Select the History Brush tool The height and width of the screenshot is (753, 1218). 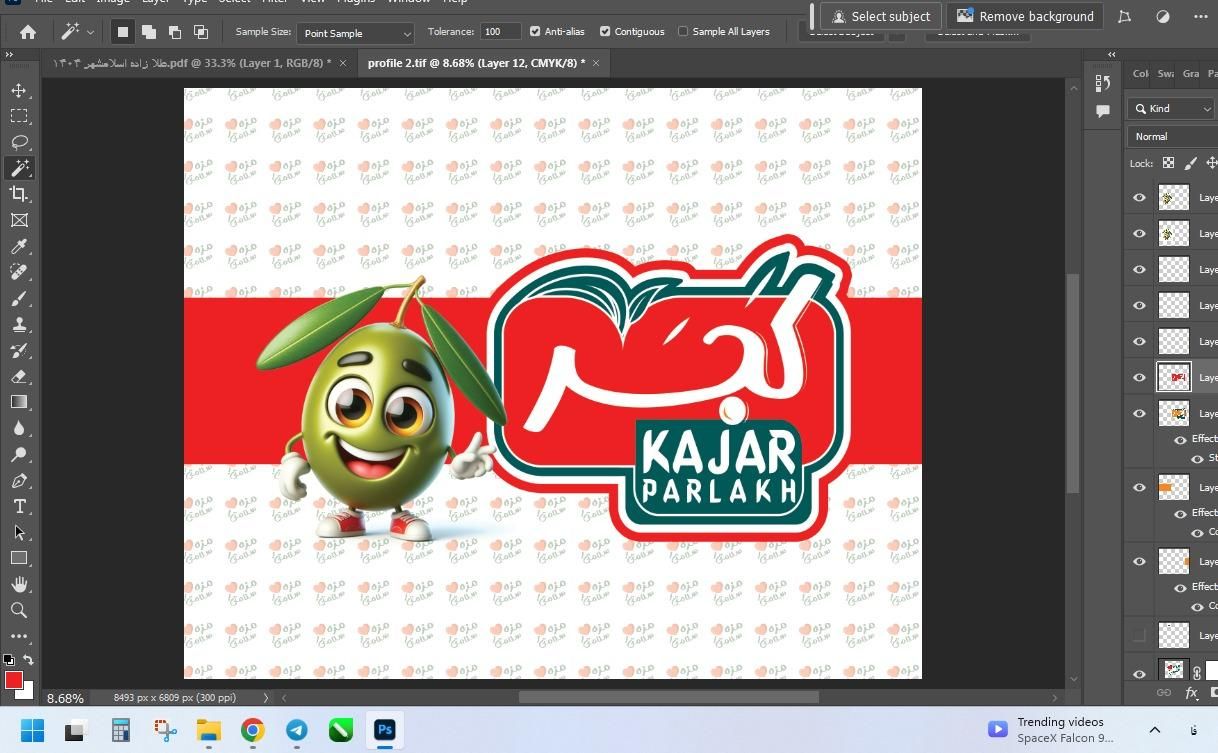pos(19,350)
